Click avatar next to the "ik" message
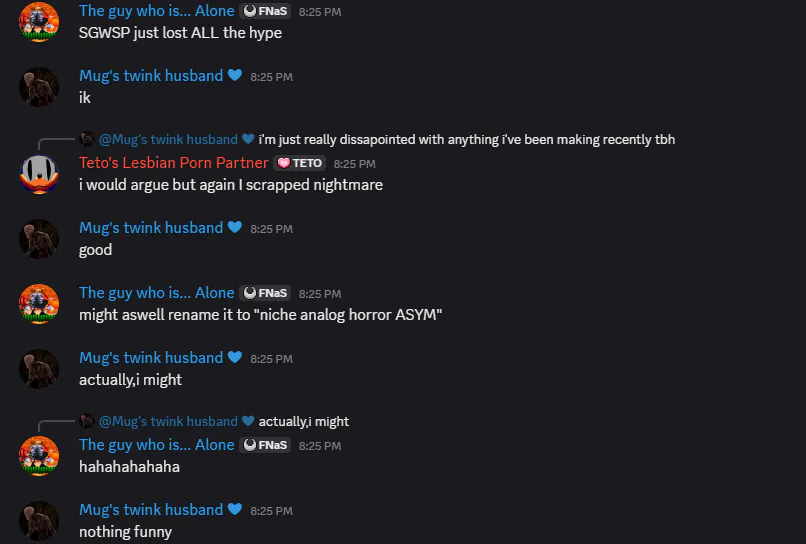 click(39, 87)
